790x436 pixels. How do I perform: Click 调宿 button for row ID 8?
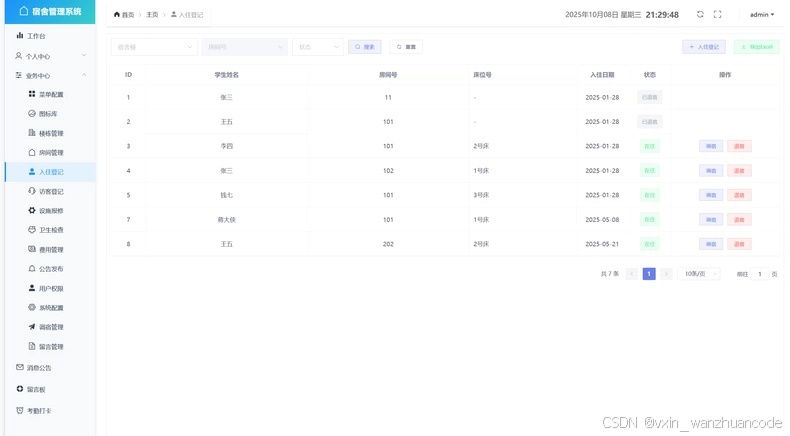pyautogui.click(x=711, y=244)
